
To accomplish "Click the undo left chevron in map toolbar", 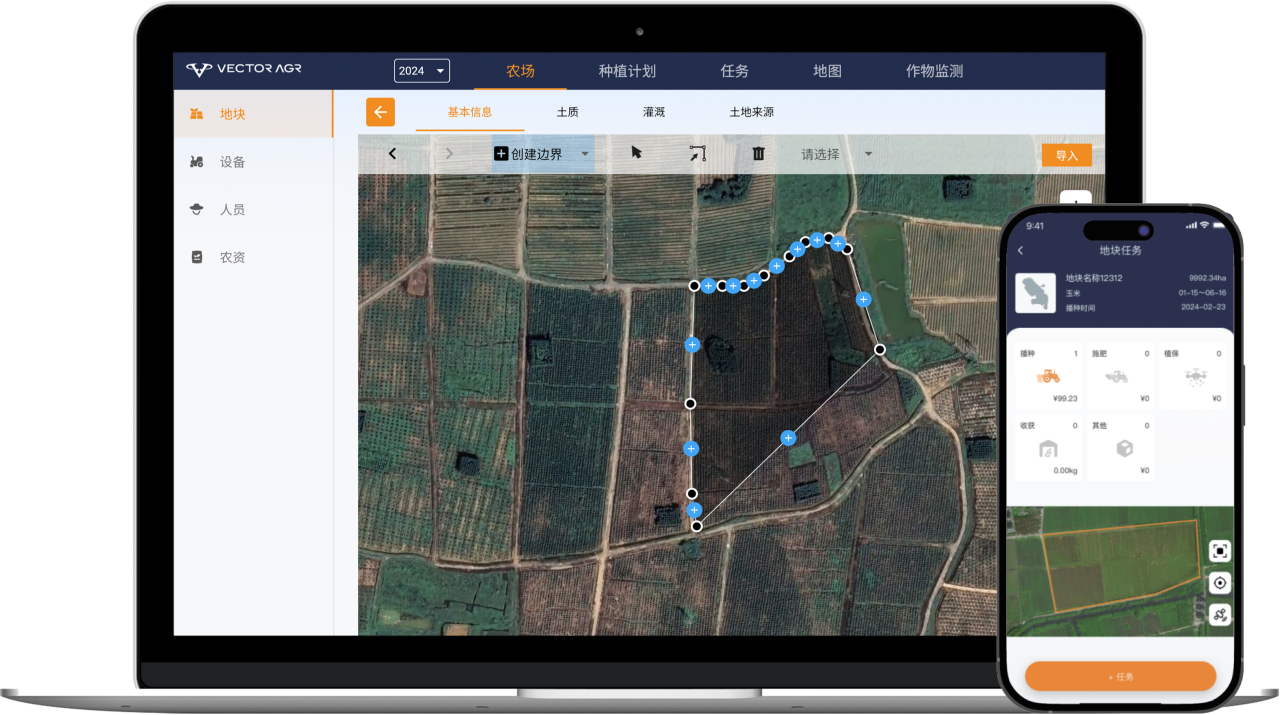I will (392, 154).
